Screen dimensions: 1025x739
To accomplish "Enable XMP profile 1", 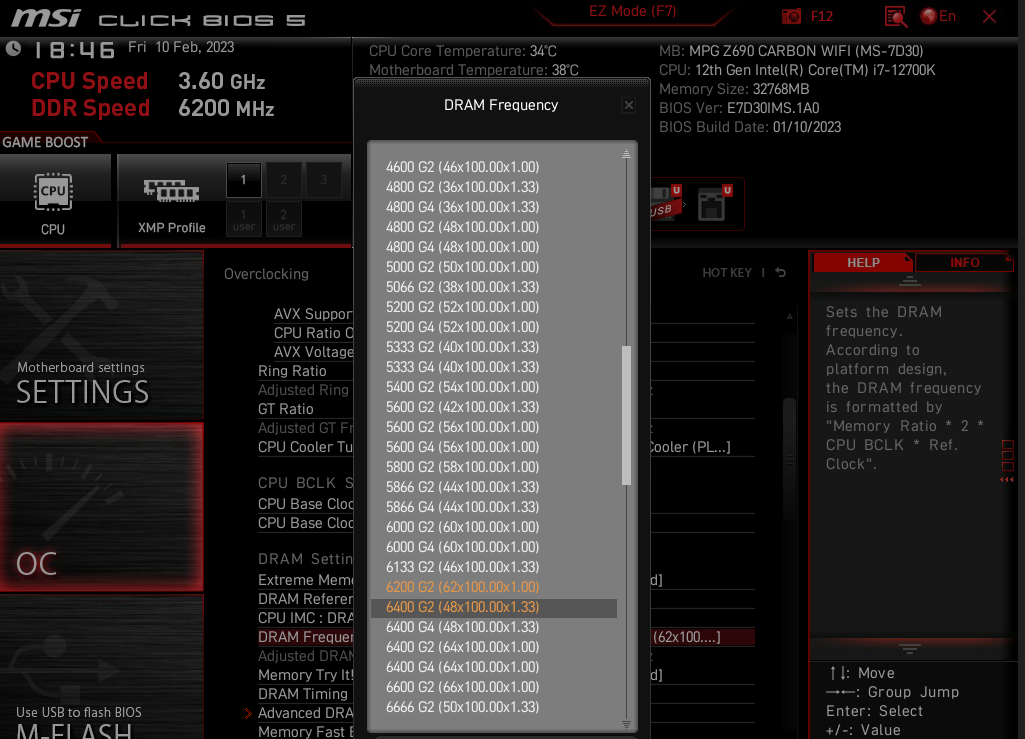I will (244, 180).
